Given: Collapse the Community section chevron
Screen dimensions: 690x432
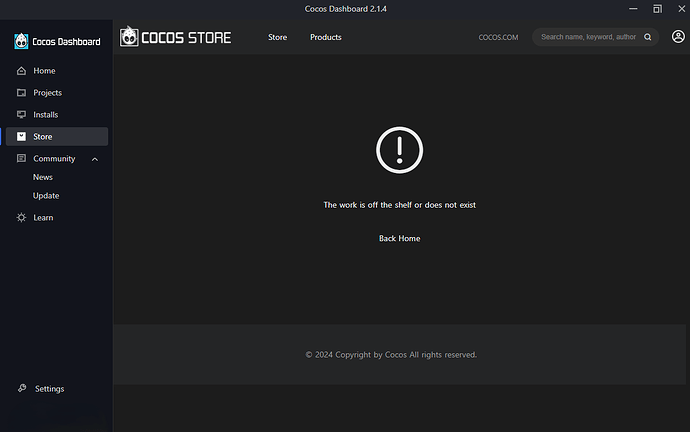Looking at the screenshot, I should pos(95,159).
